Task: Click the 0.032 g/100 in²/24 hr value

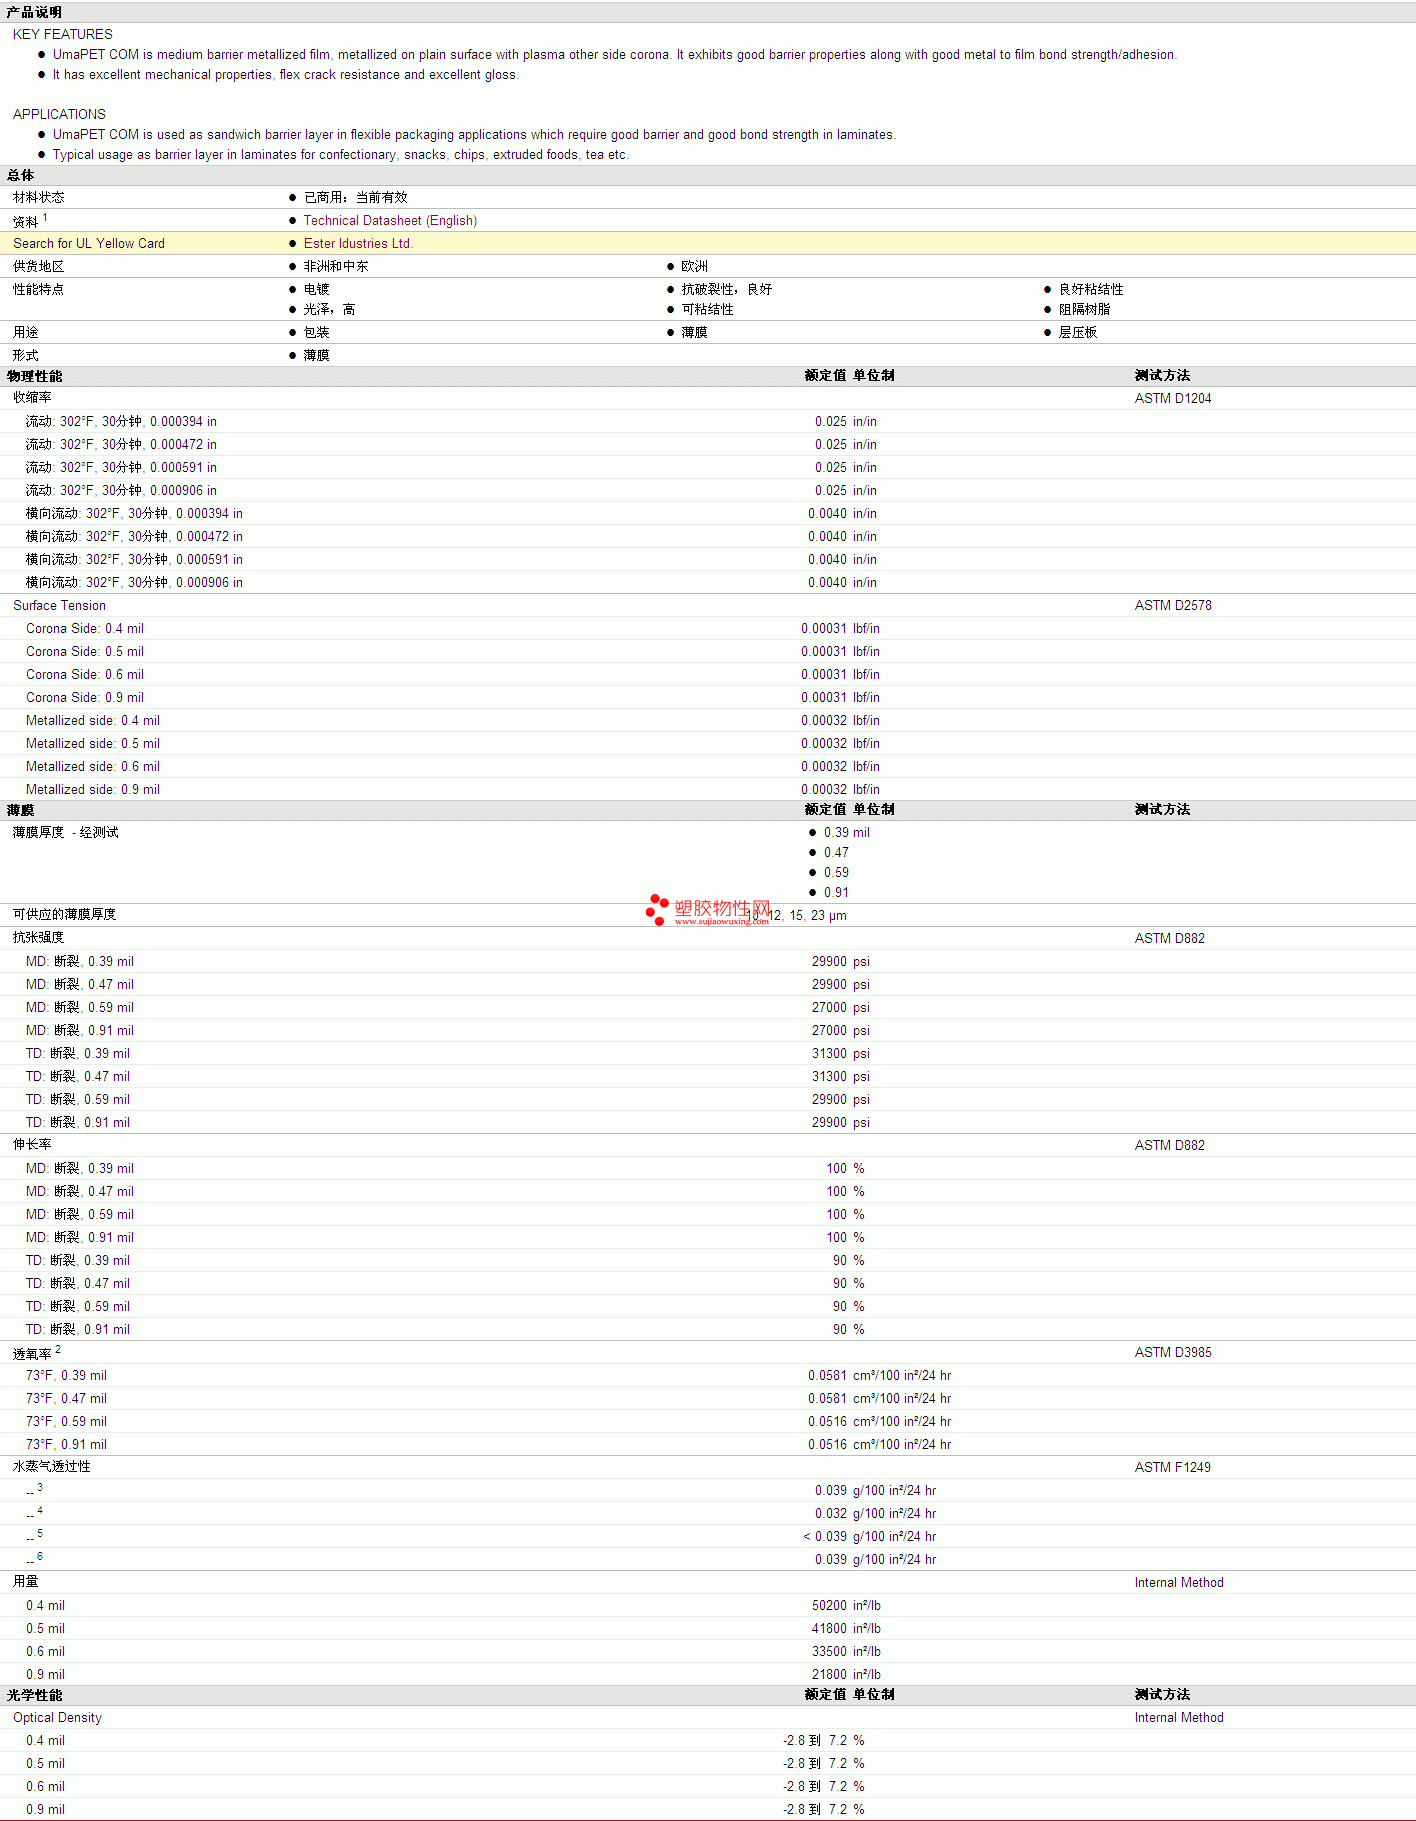Action: [875, 1513]
